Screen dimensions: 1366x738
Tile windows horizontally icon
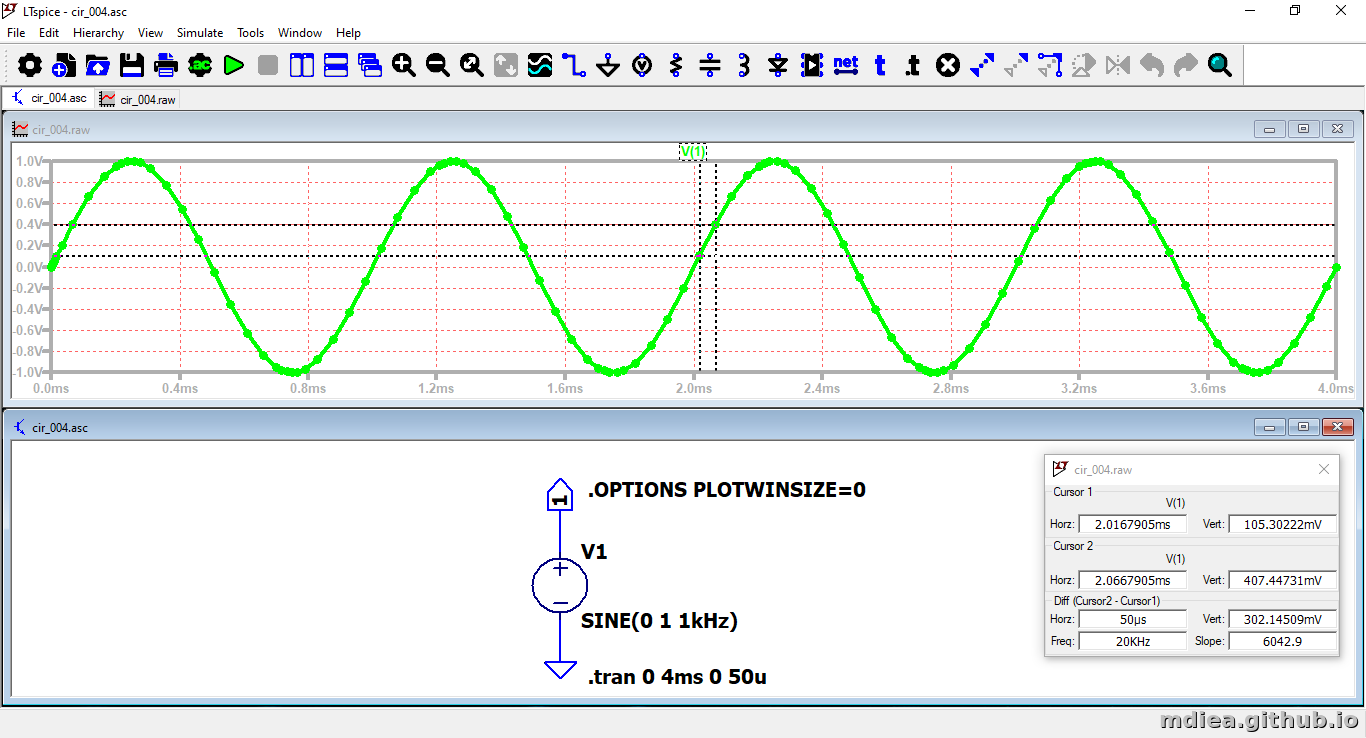tap(336, 66)
